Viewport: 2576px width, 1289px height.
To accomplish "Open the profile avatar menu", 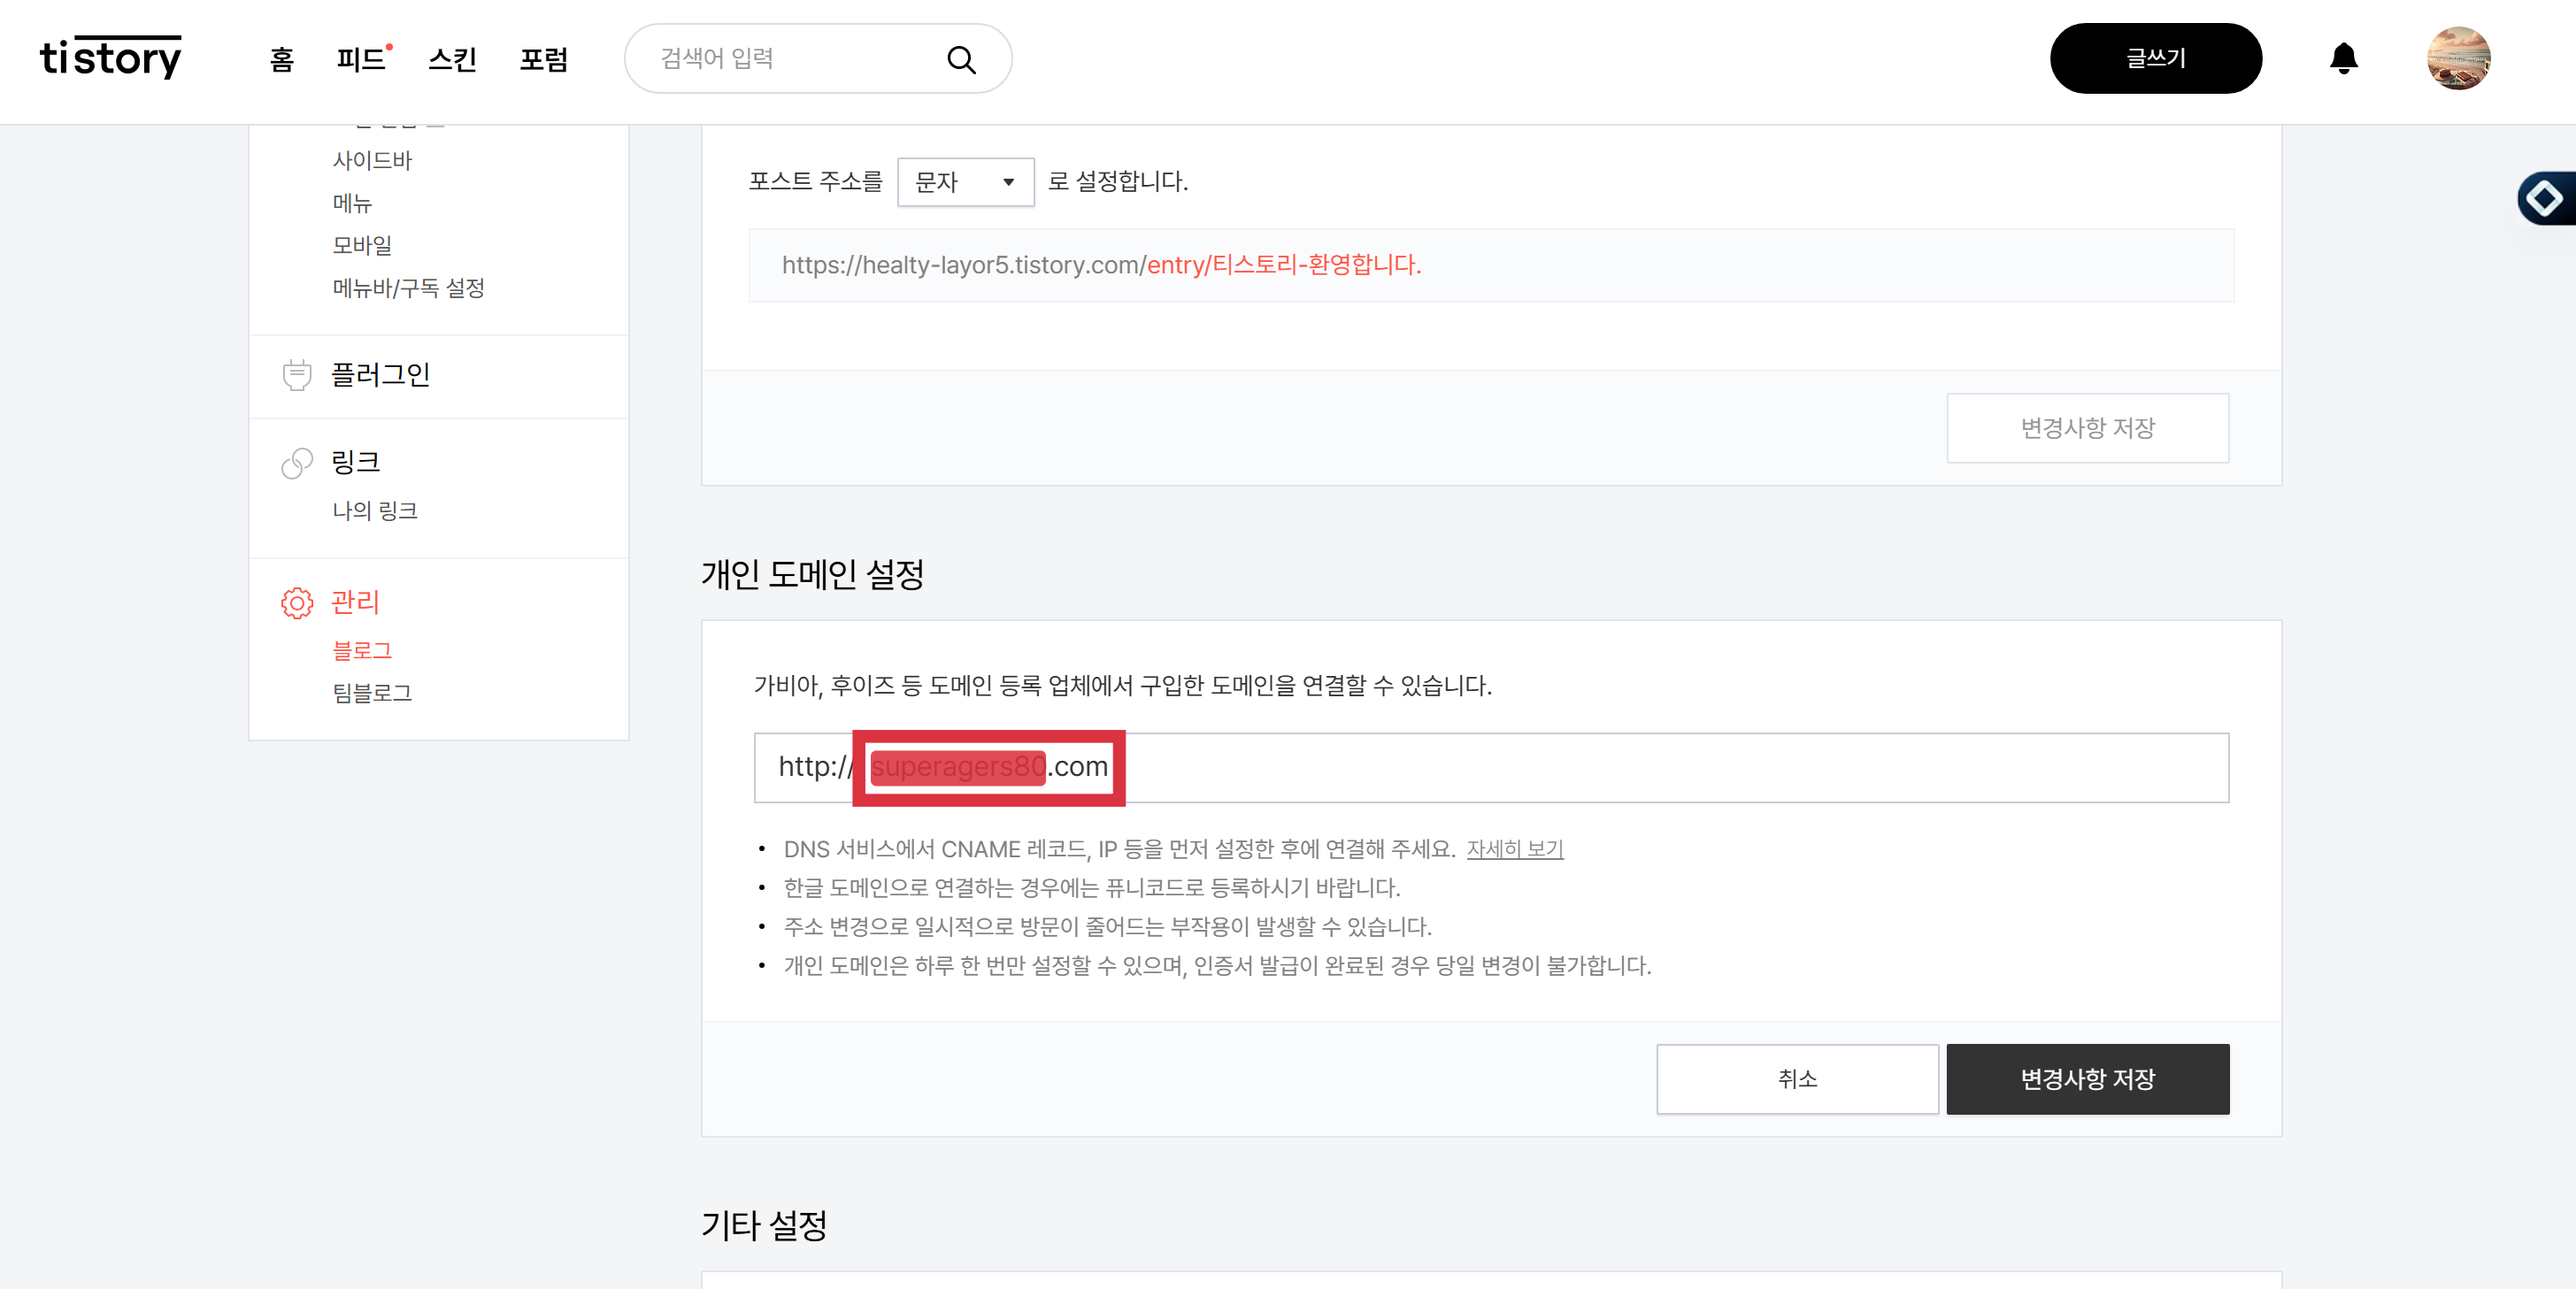I will (x=2457, y=58).
